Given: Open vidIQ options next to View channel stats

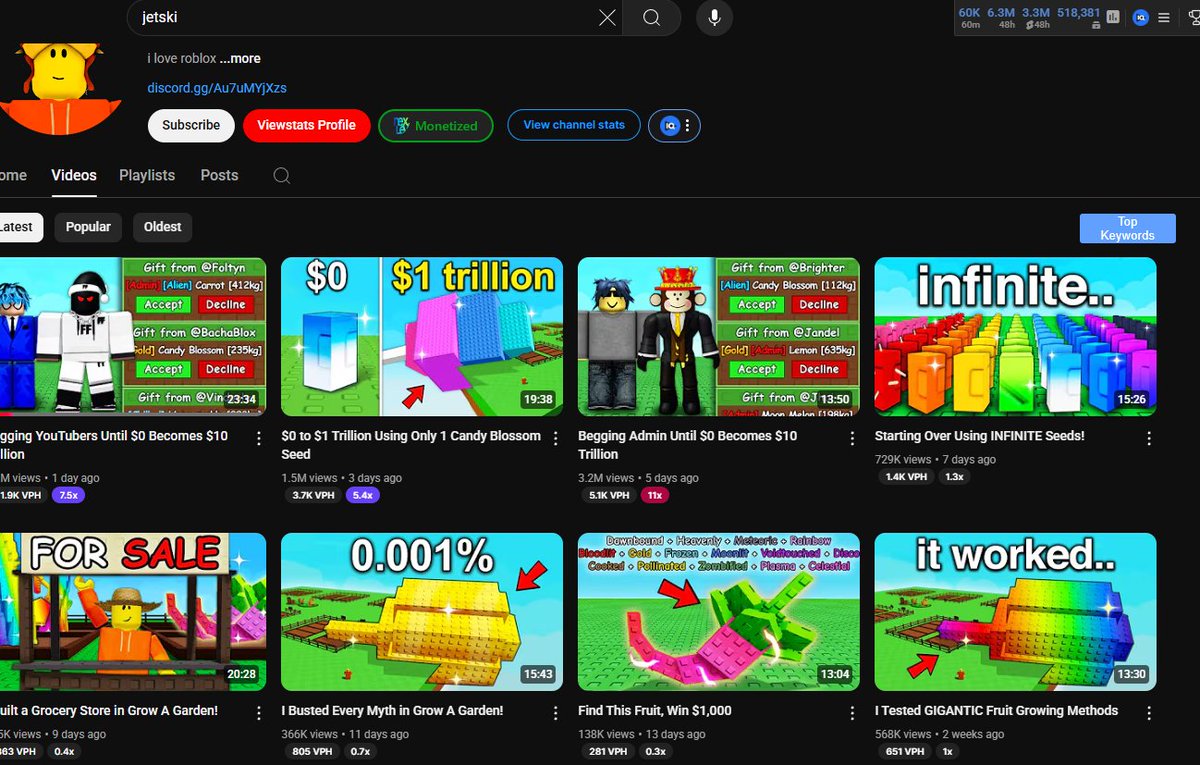Looking at the screenshot, I should tap(674, 126).
